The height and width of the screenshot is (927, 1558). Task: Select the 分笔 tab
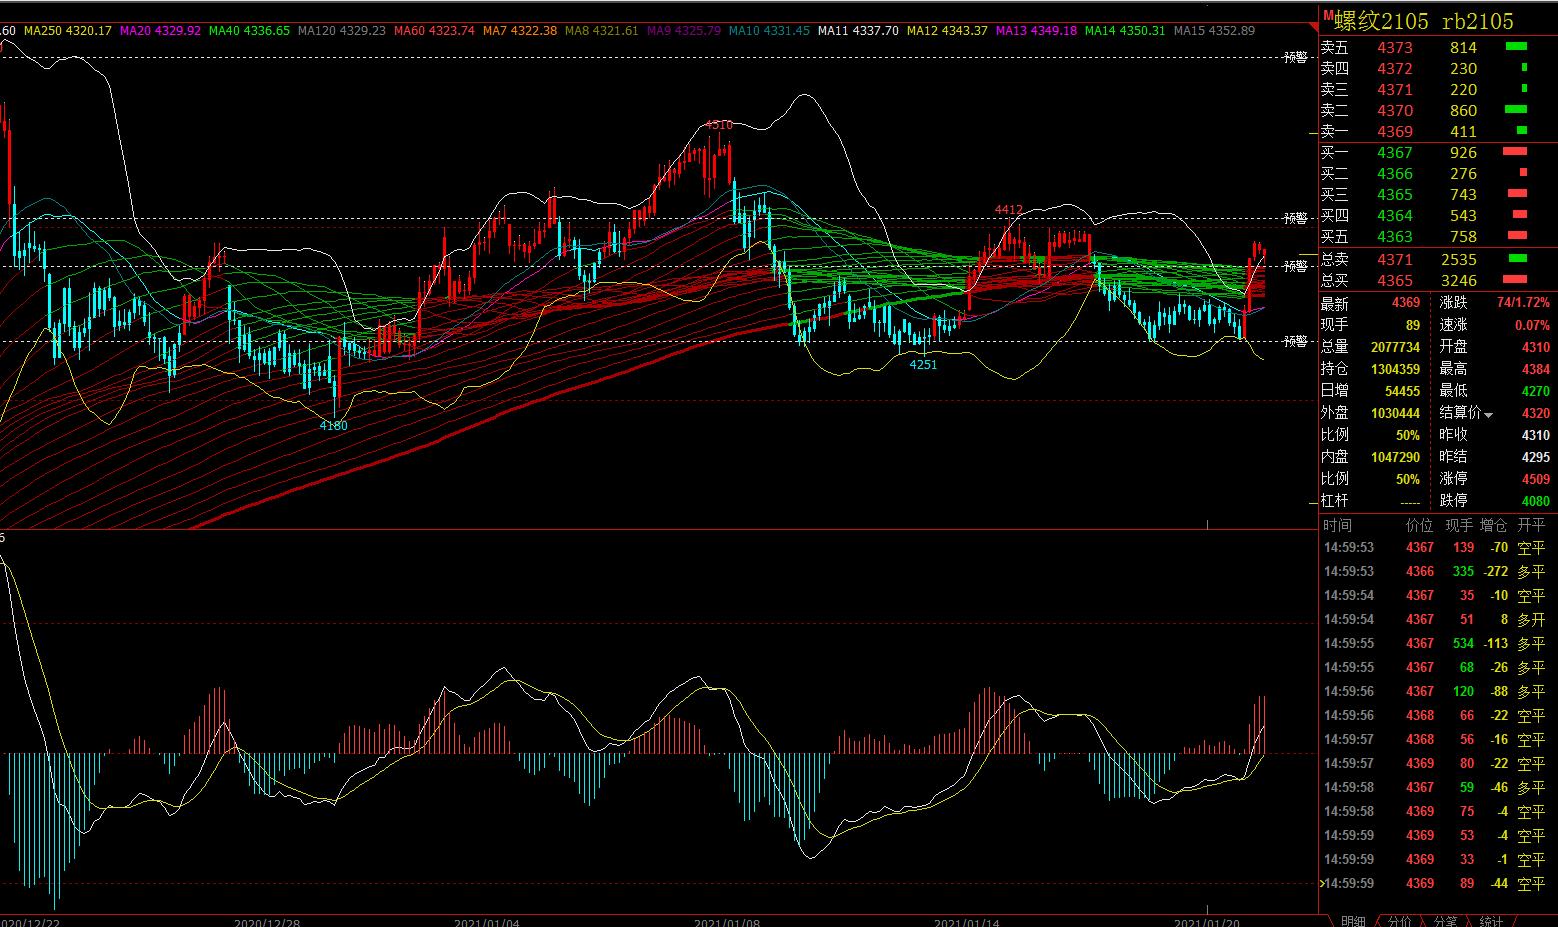(1445, 920)
